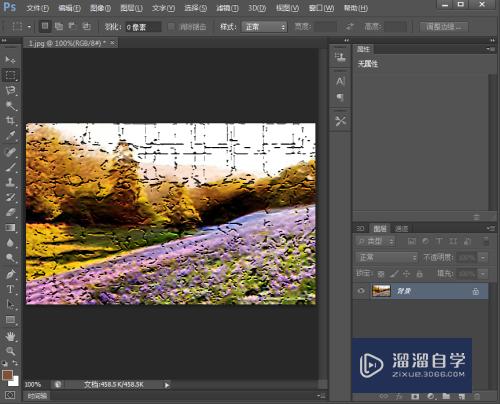Select the Path Selection tool
500x404 pixels.
[10, 304]
